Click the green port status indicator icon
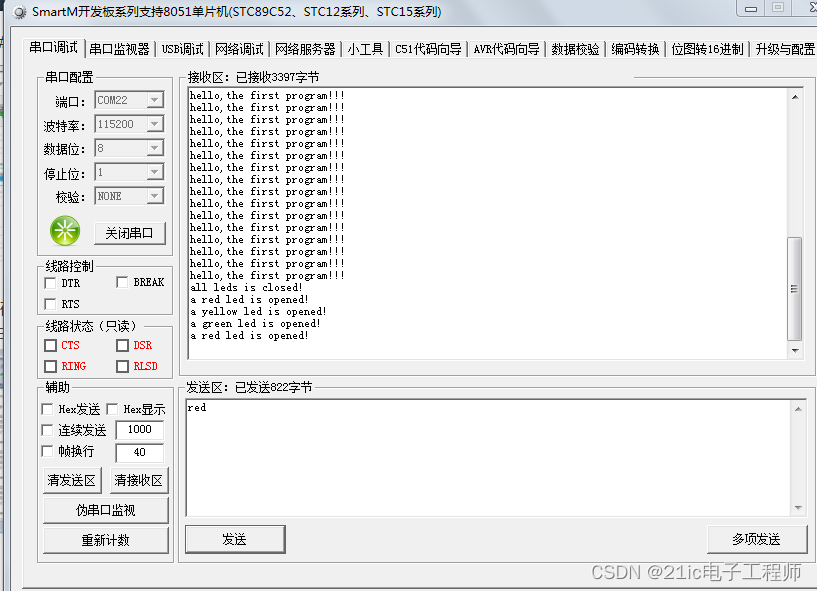The image size is (817, 591). point(65,231)
